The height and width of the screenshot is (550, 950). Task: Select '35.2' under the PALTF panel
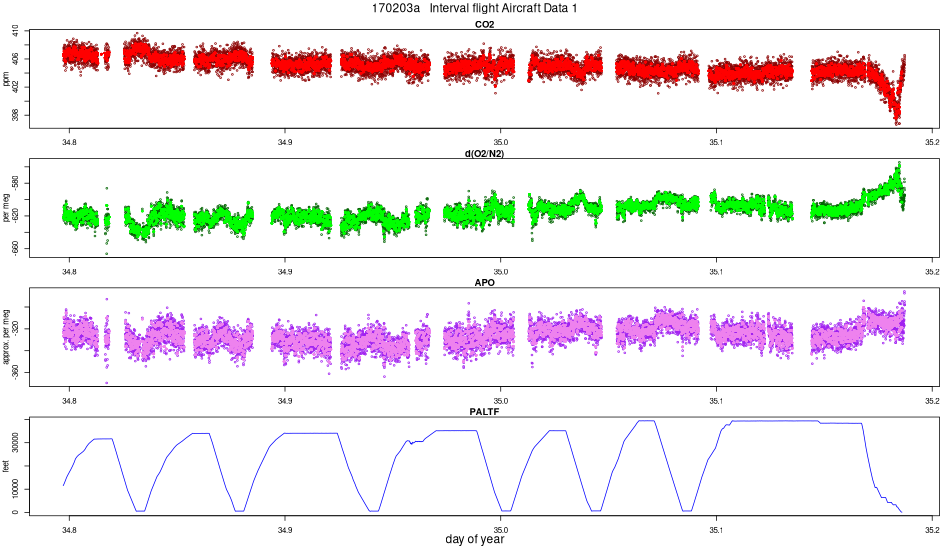[932, 529]
